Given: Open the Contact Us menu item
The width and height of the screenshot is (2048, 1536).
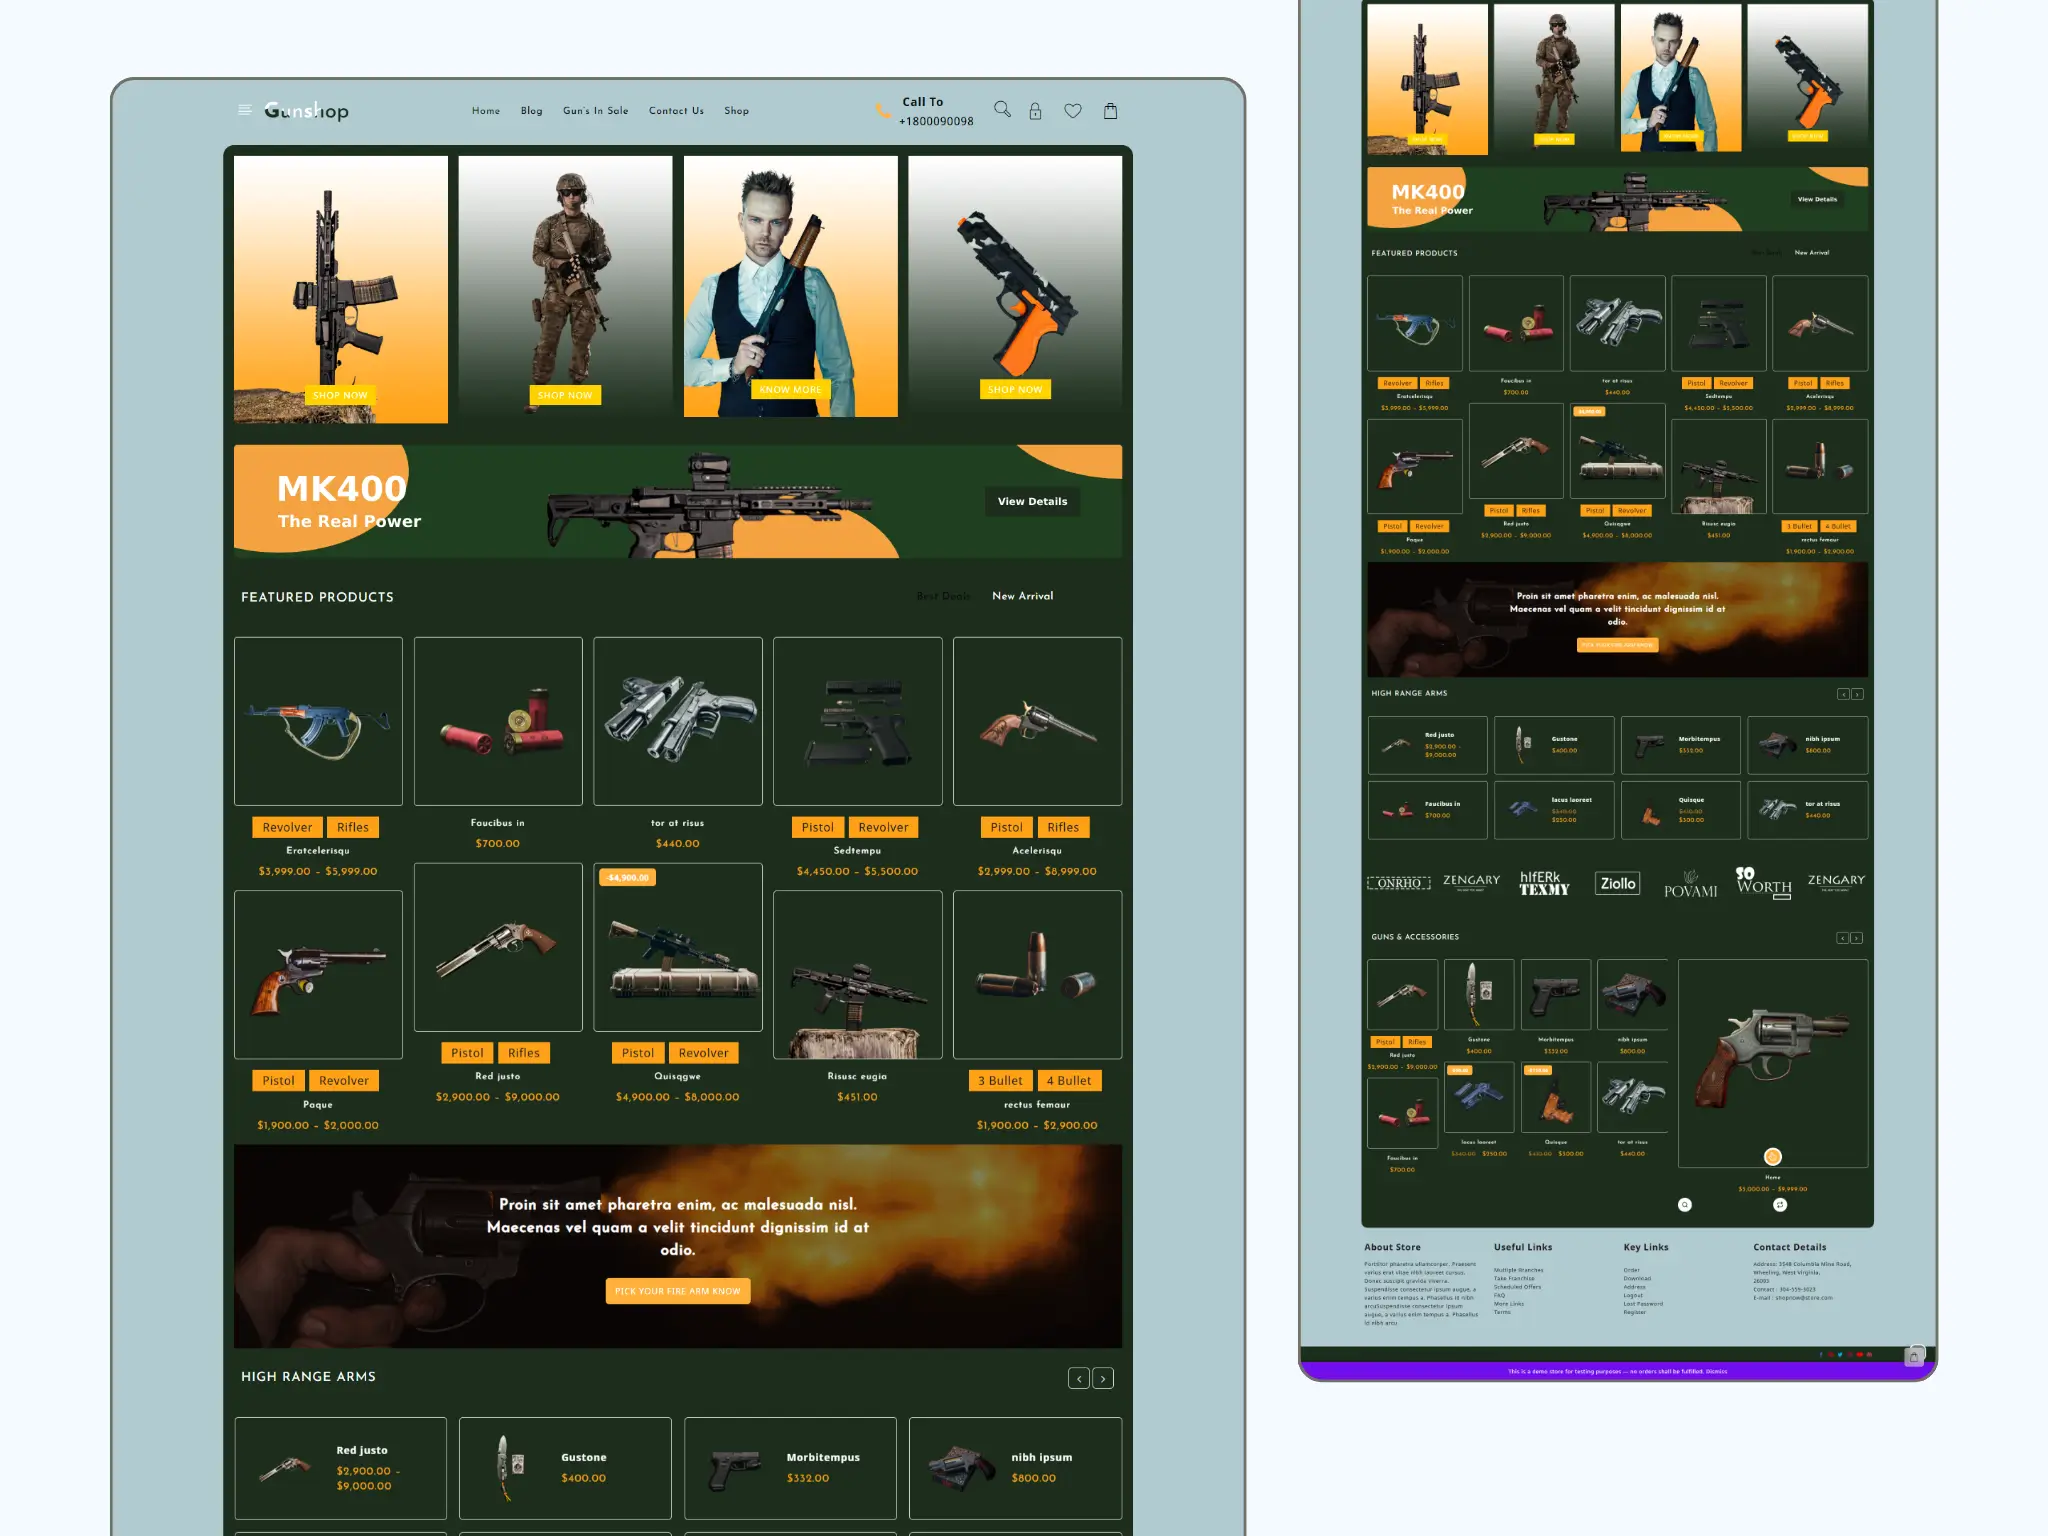Looking at the screenshot, I should (x=676, y=111).
